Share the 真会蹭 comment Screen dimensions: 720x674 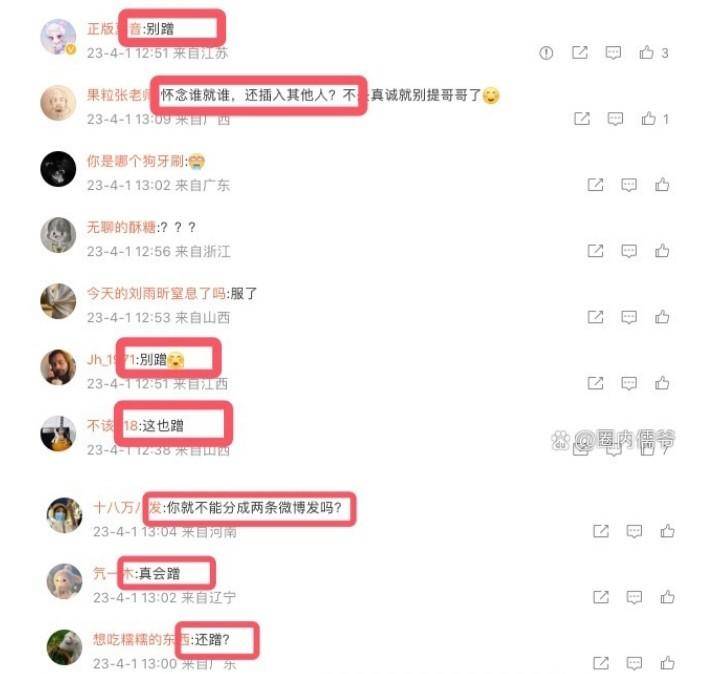pos(601,597)
